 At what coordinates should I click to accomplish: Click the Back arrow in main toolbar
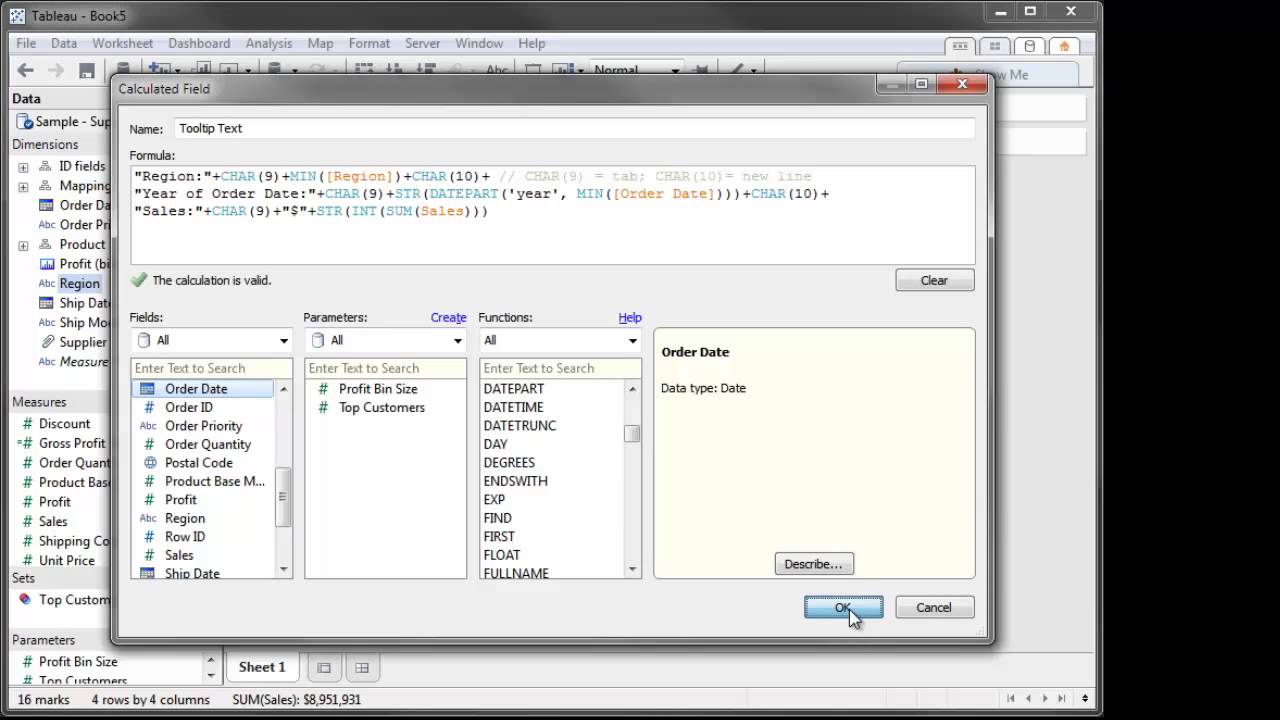point(26,70)
